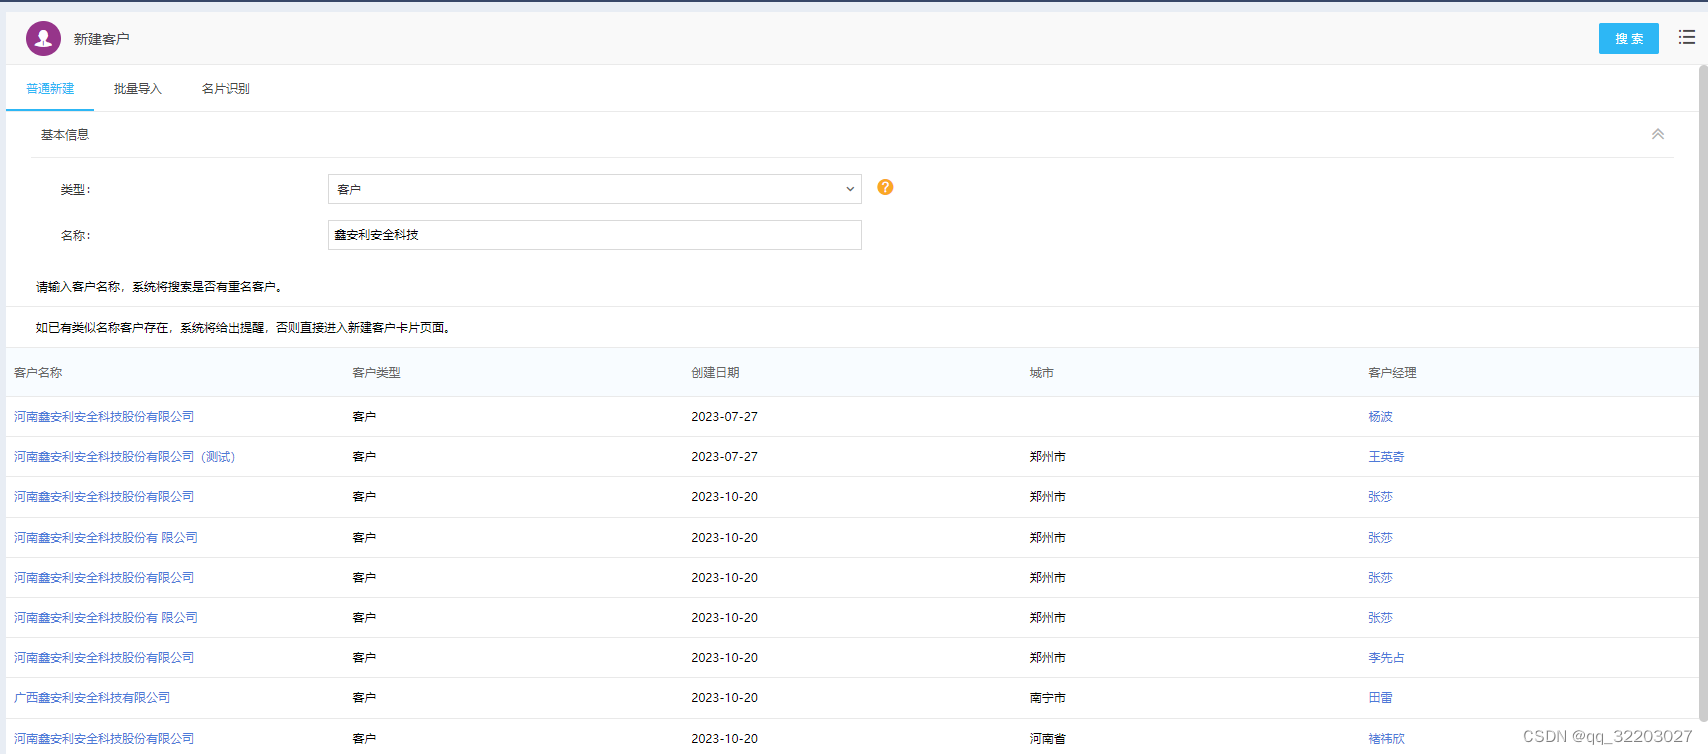This screenshot has width=1708, height=754.
Task: Click manager link 田雷
Action: click(1380, 697)
